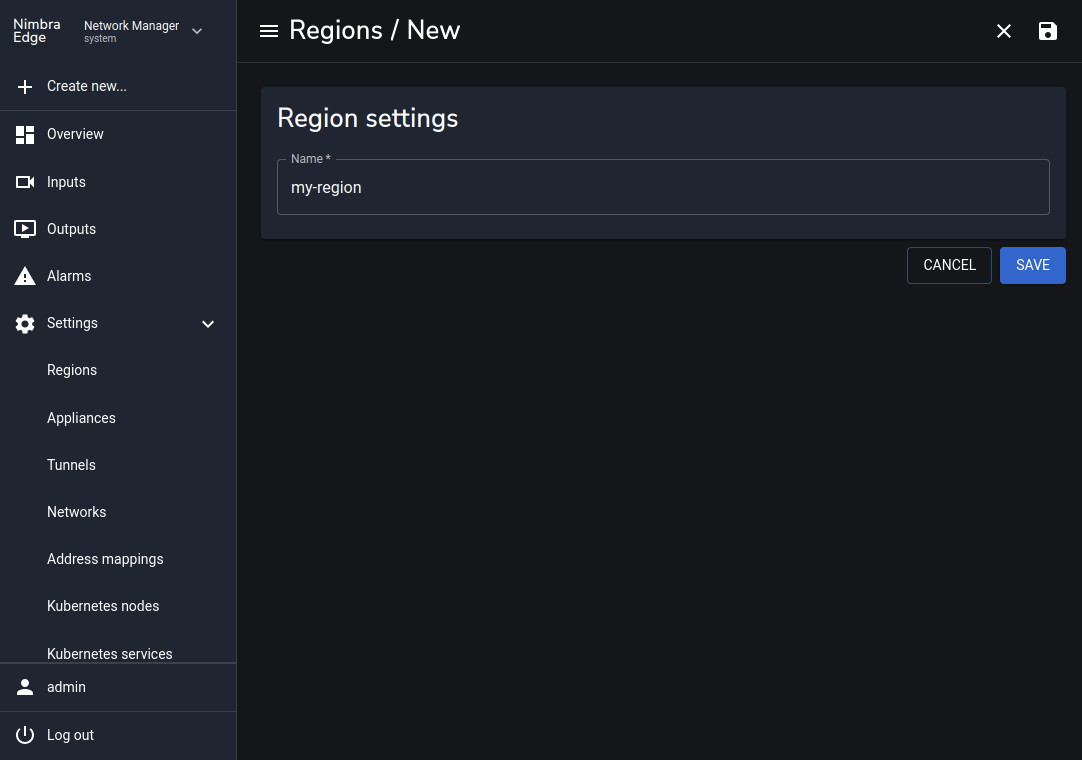Image resolution: width=1082 pixels, height=760 pixels.
Task: Open the Regions settings page
Action: point(71,370)
